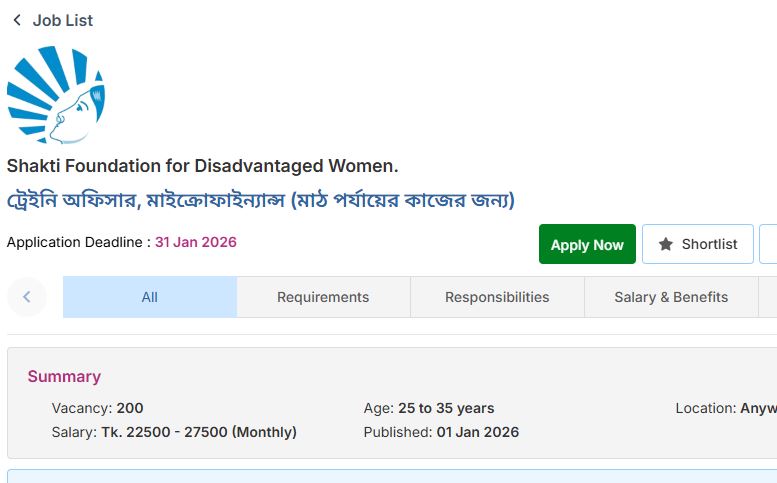777x483 pixels.
Task: Click the Published 01 Jan 2026 date
Action: click(441, 432)
